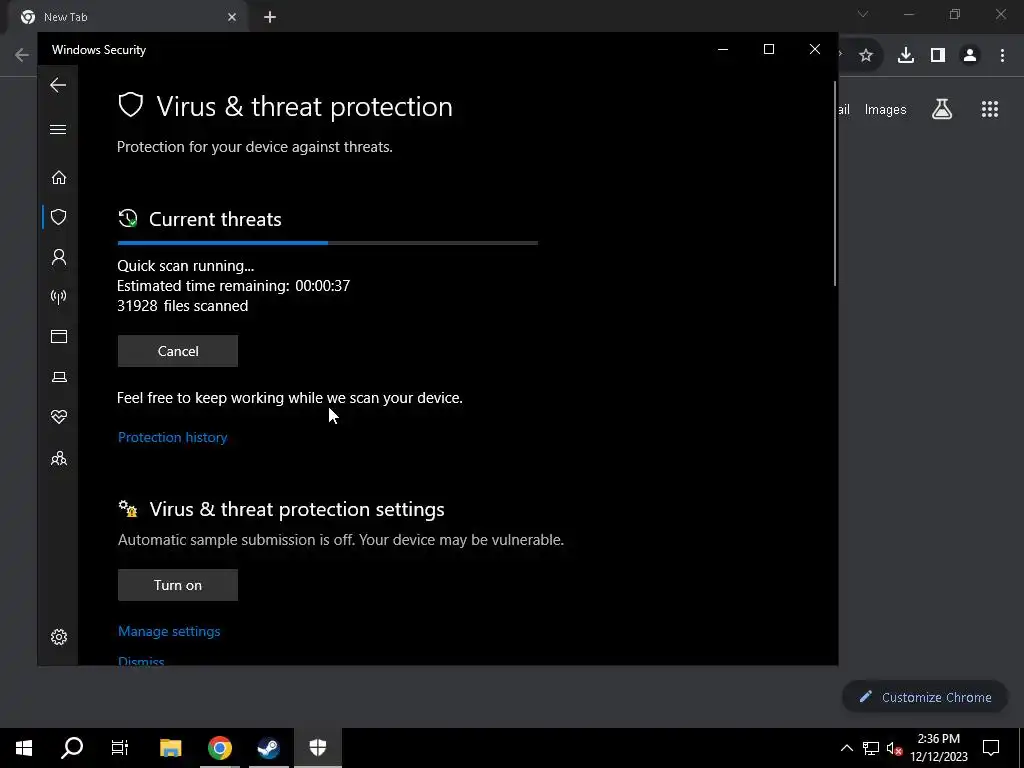The height and width of the screenshot is (768, 1024).
Task: Open the taskbar clock and date
Action: tap(939, 748)
